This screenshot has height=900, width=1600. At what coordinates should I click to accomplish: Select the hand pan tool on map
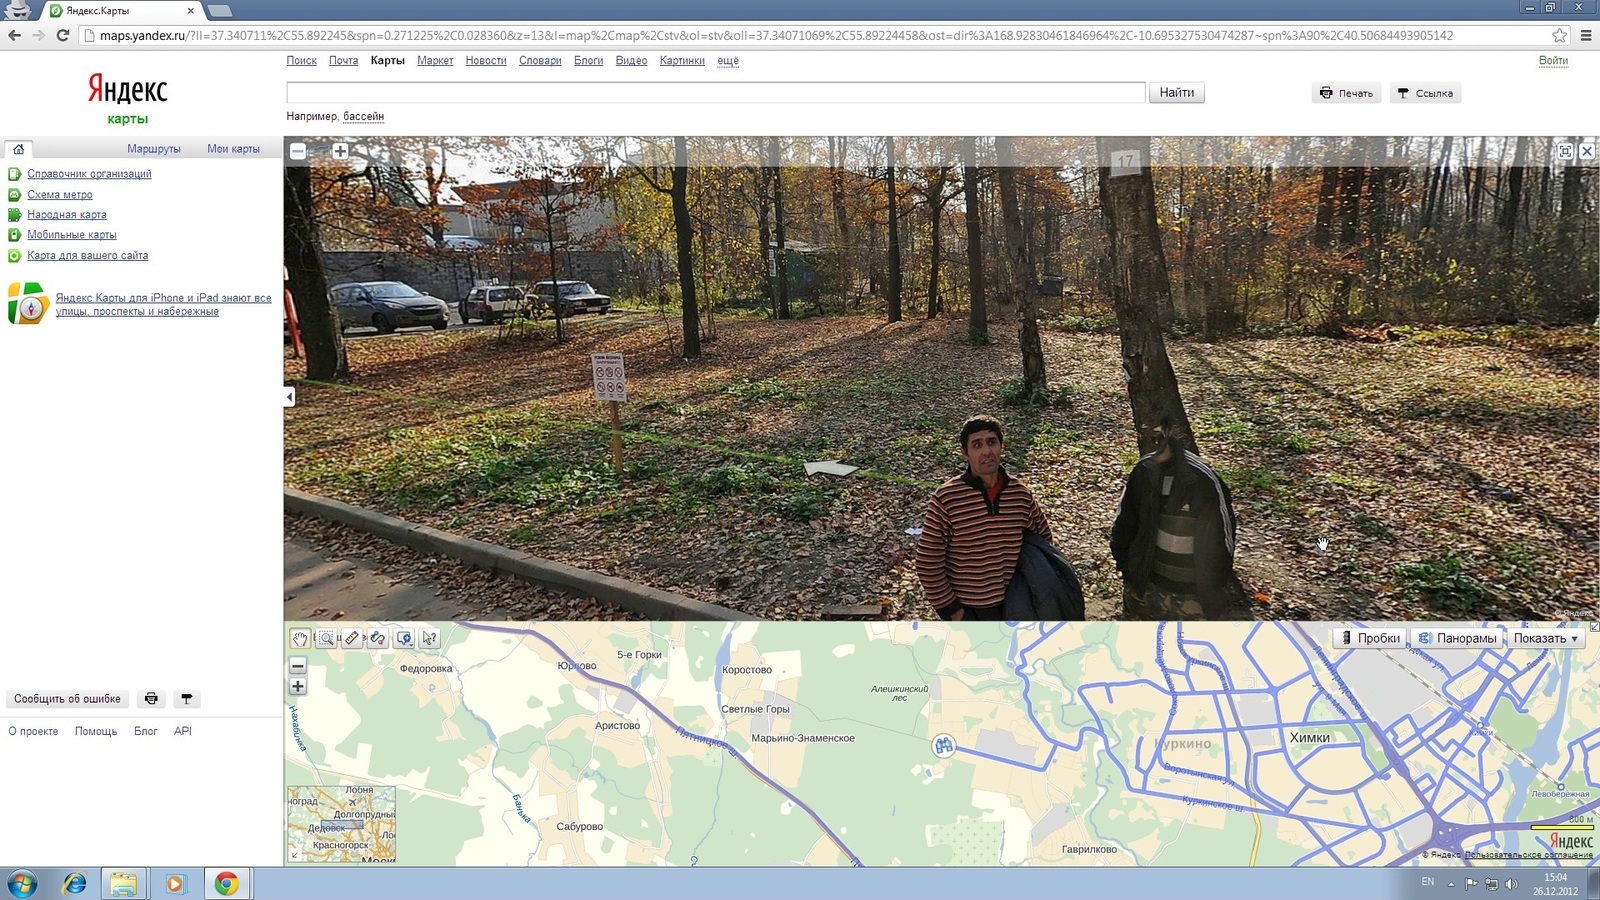(x=300, y=638)
